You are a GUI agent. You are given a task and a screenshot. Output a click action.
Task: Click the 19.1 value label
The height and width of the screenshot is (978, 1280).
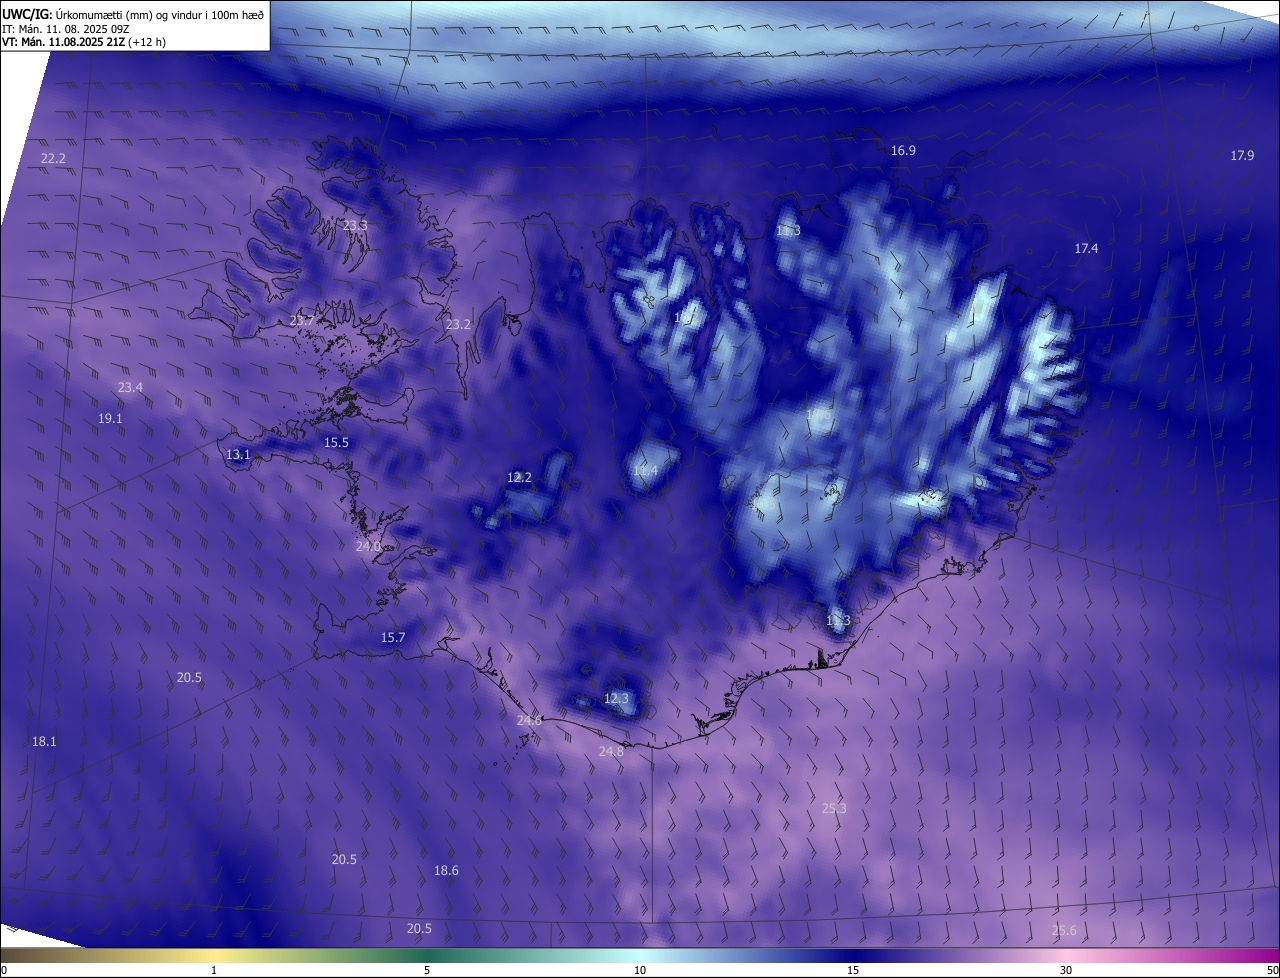(110, 419)
